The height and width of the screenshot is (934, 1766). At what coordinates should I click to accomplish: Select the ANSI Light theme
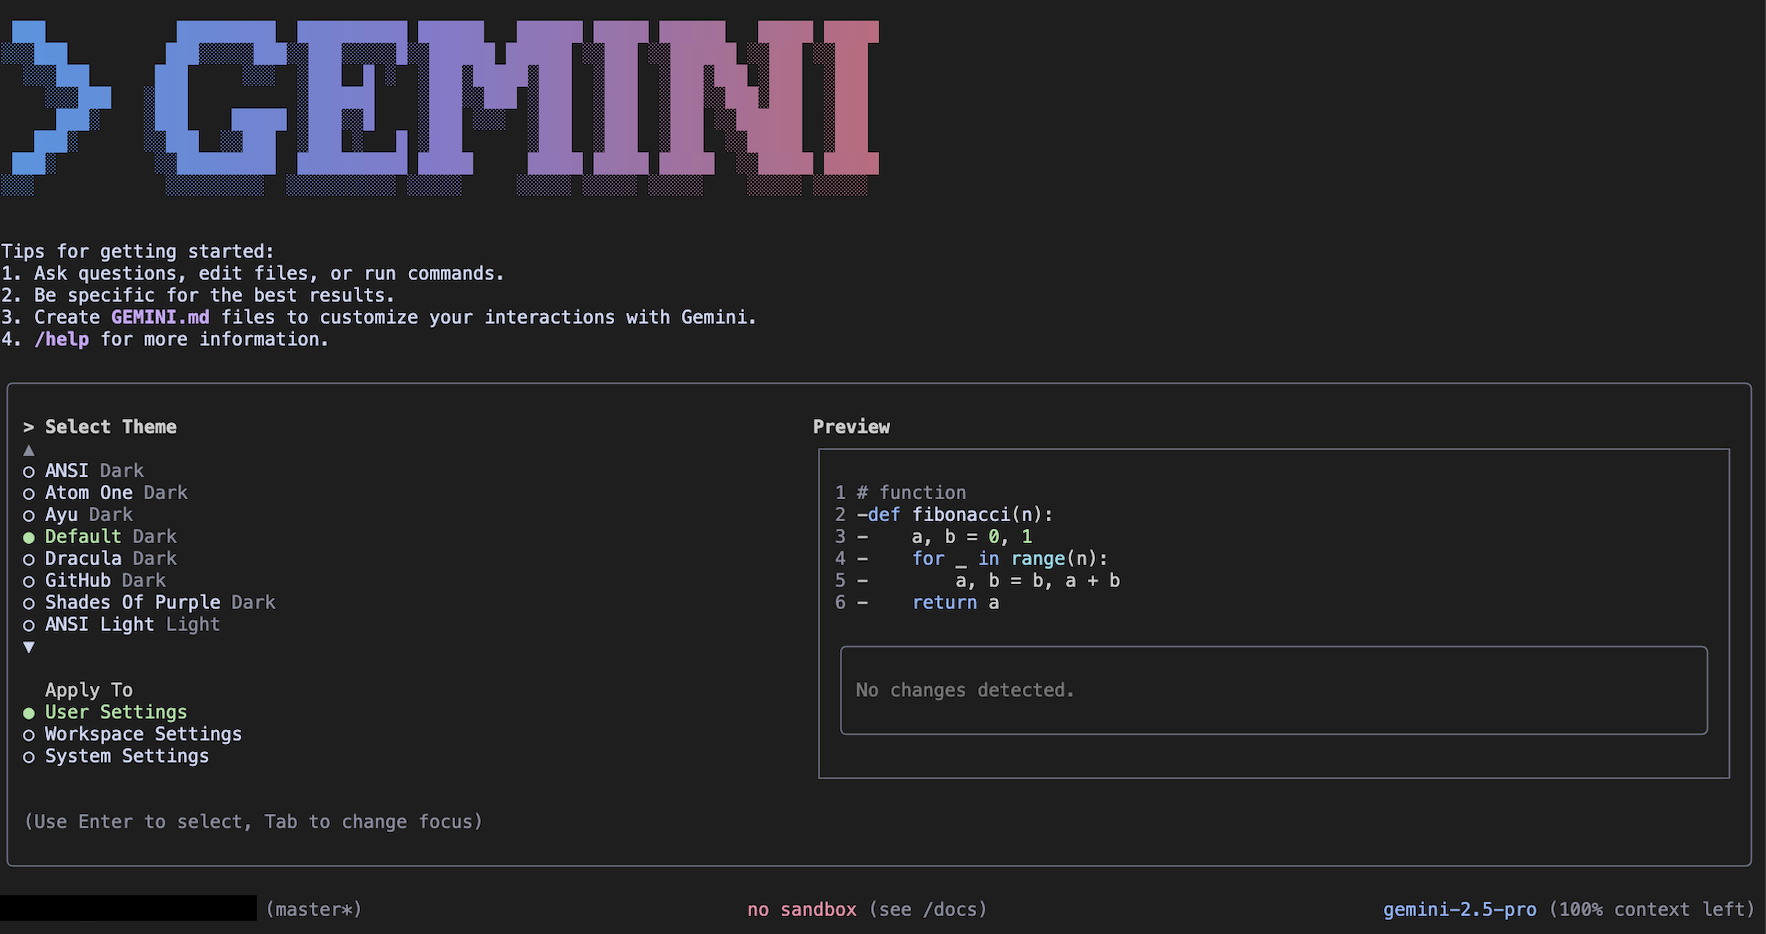click(x=121, y=625)
